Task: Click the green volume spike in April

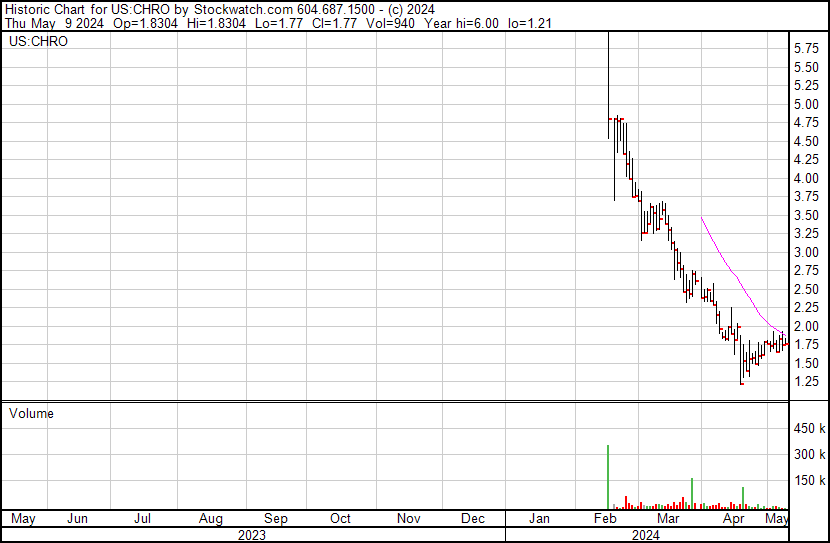Action: tap(743, 498)
